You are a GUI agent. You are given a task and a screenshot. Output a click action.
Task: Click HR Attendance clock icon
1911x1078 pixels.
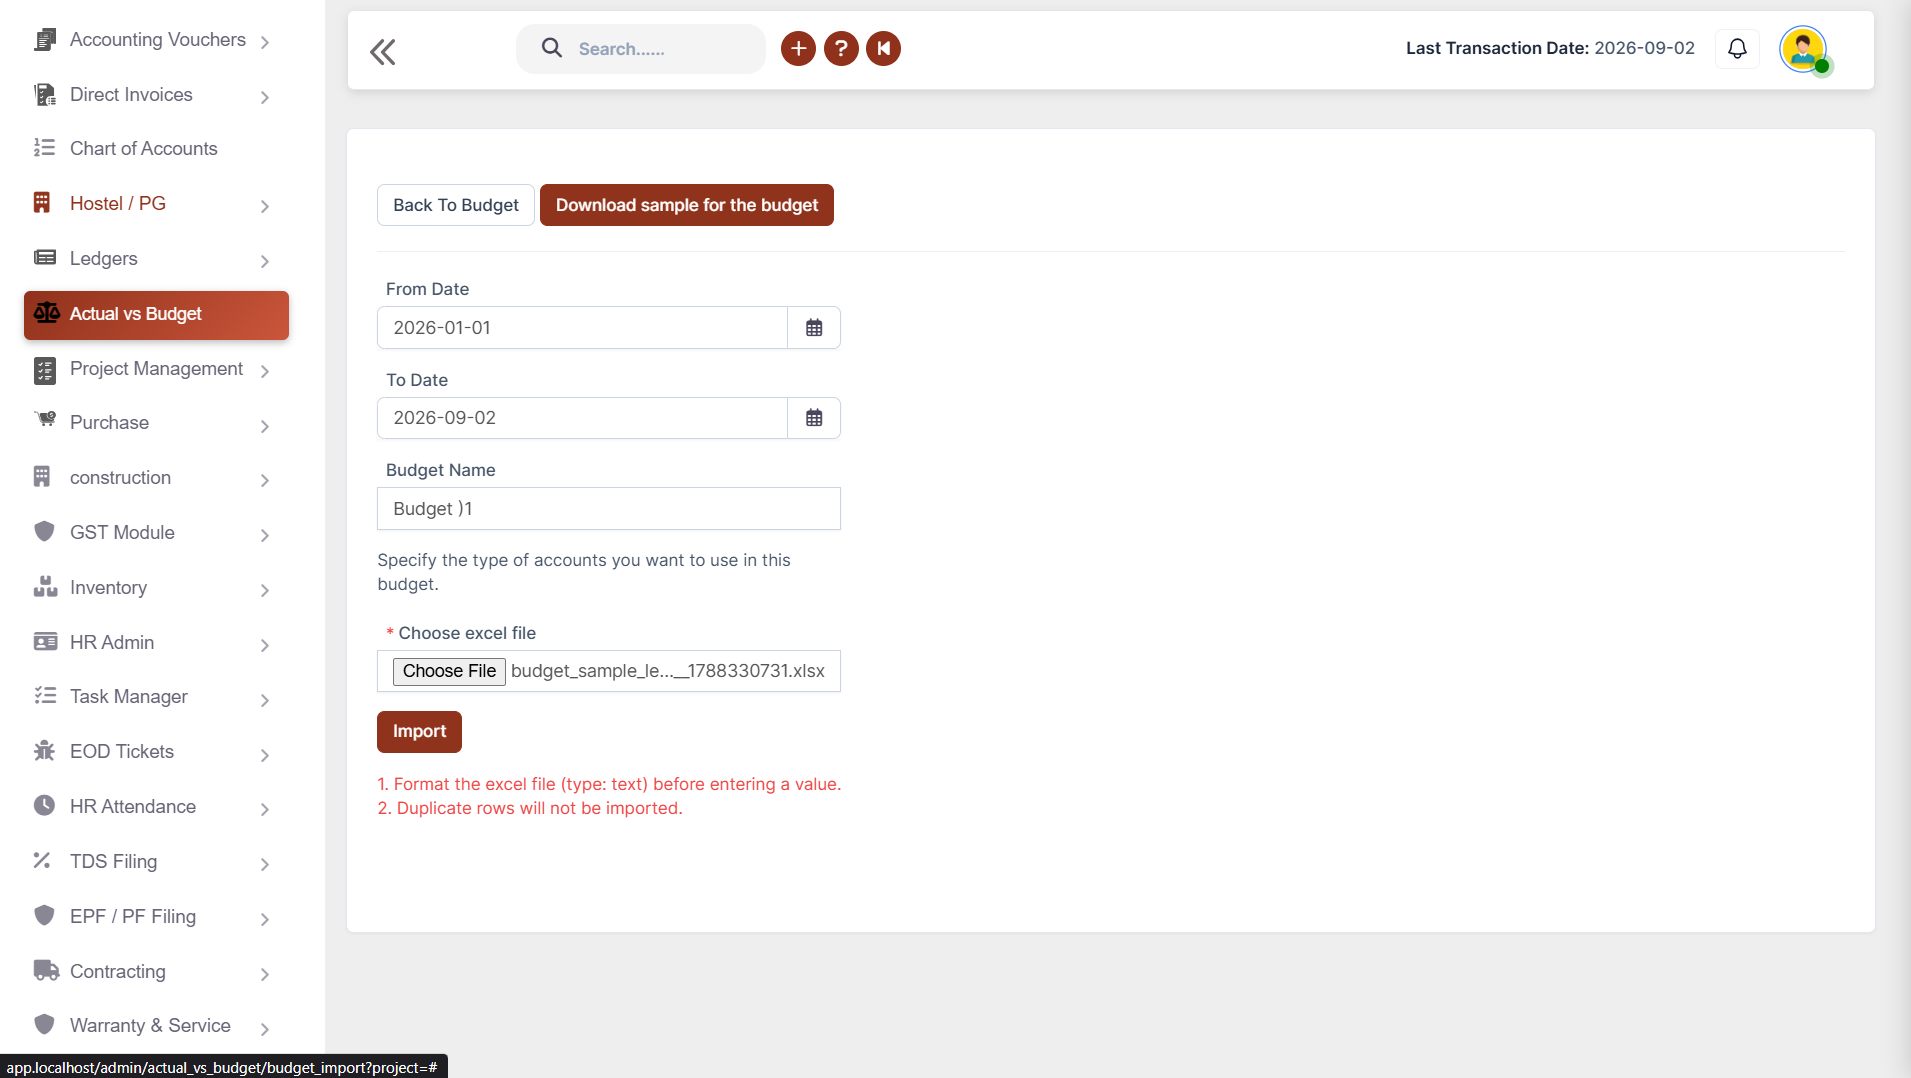(x=44, y=806)
